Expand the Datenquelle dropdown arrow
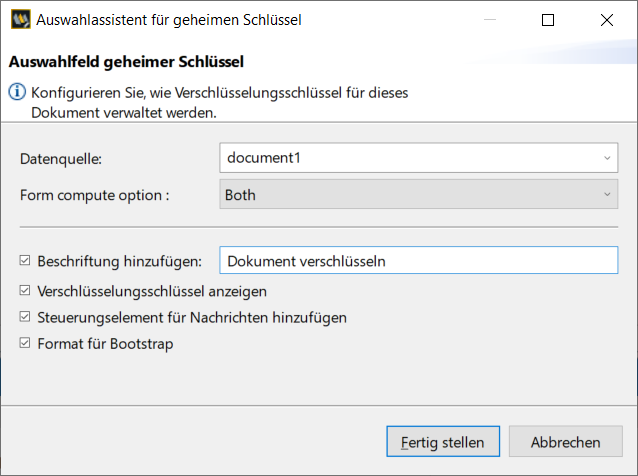The image size is (638, 476). click(x=607, y=158)
